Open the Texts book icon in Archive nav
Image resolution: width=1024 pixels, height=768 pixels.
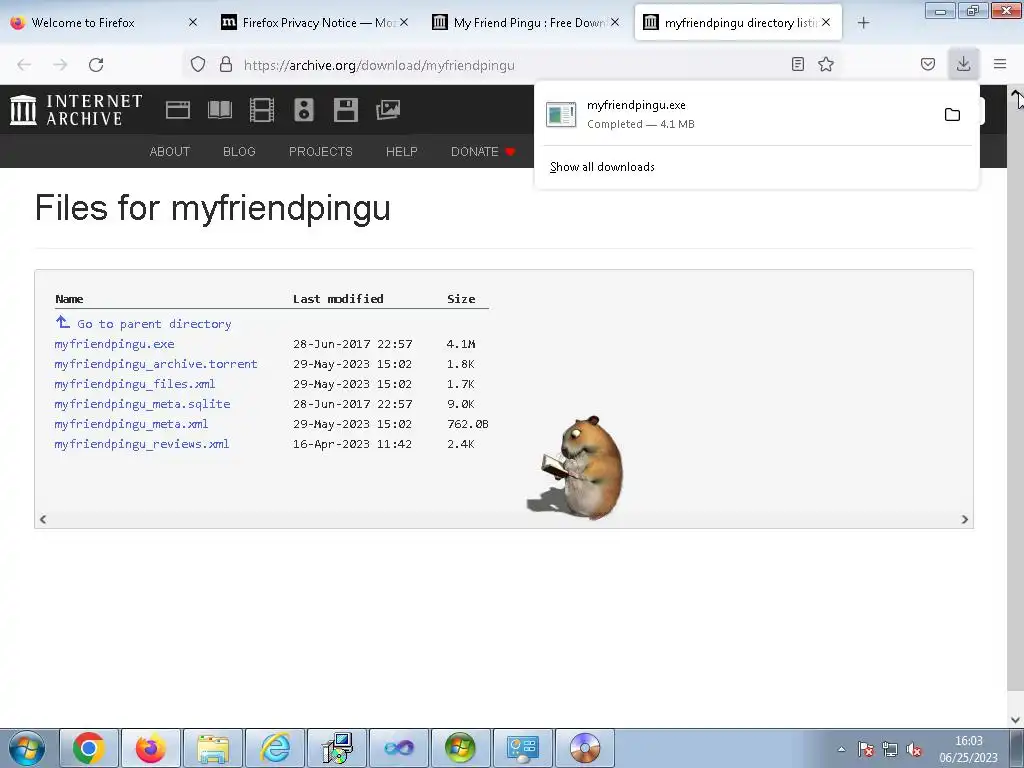pos(219,110)
